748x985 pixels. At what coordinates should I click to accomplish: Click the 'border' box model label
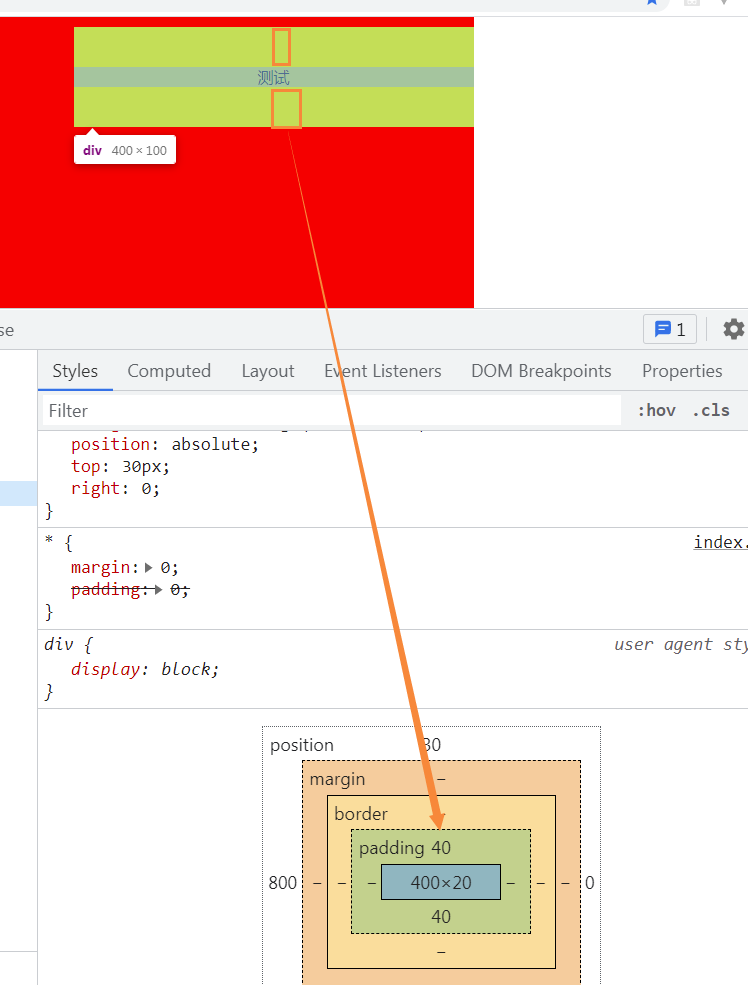361,814
